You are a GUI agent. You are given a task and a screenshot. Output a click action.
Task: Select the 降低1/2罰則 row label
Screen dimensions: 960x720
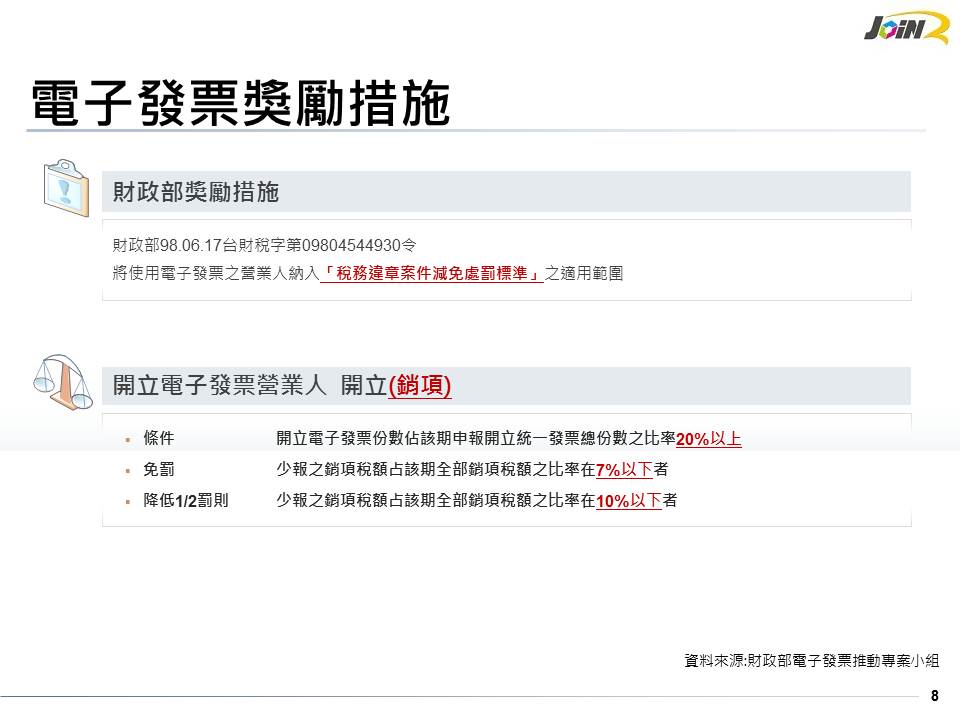(x=186, y=501)
